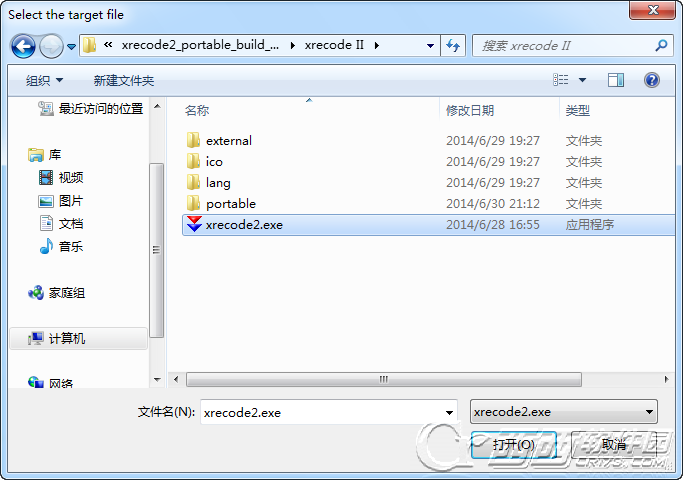This screenshot has height=480, width=683.
Task: Click the change view icon
Action: (x=561, y=80)
